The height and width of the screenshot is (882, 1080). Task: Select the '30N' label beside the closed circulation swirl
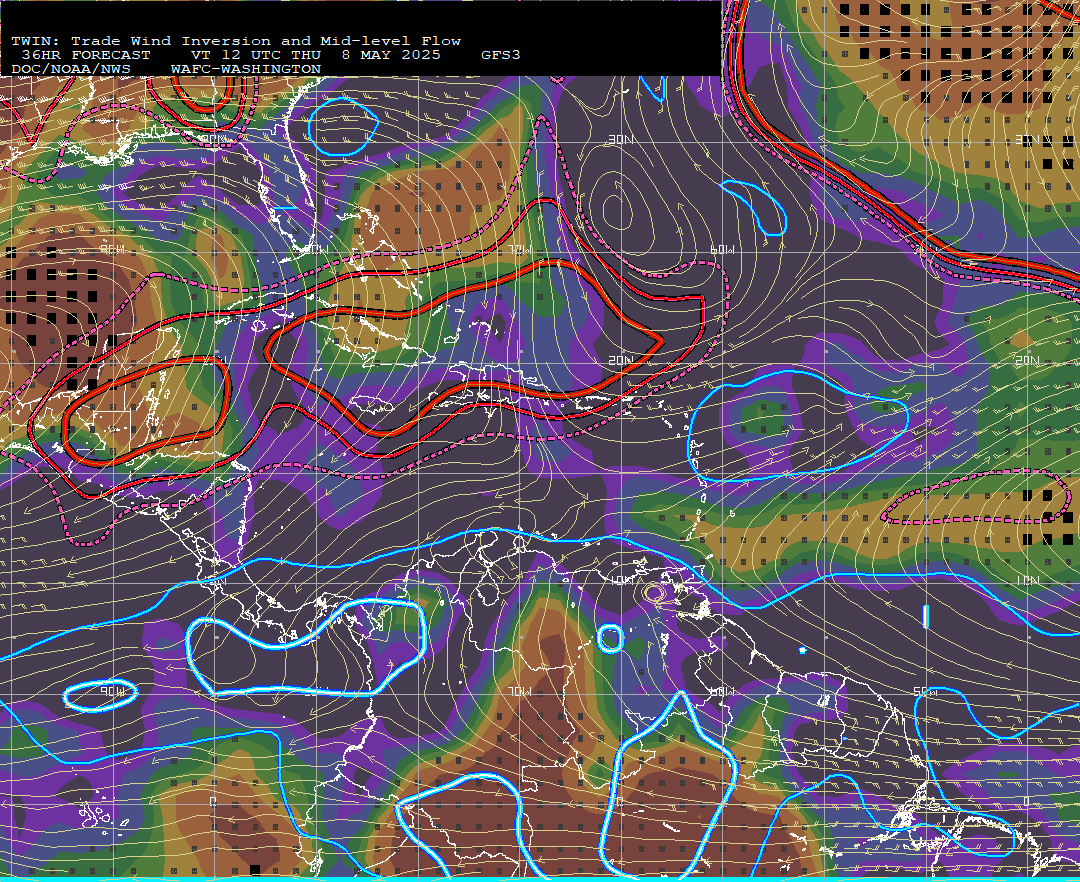(x=620, y=140)
